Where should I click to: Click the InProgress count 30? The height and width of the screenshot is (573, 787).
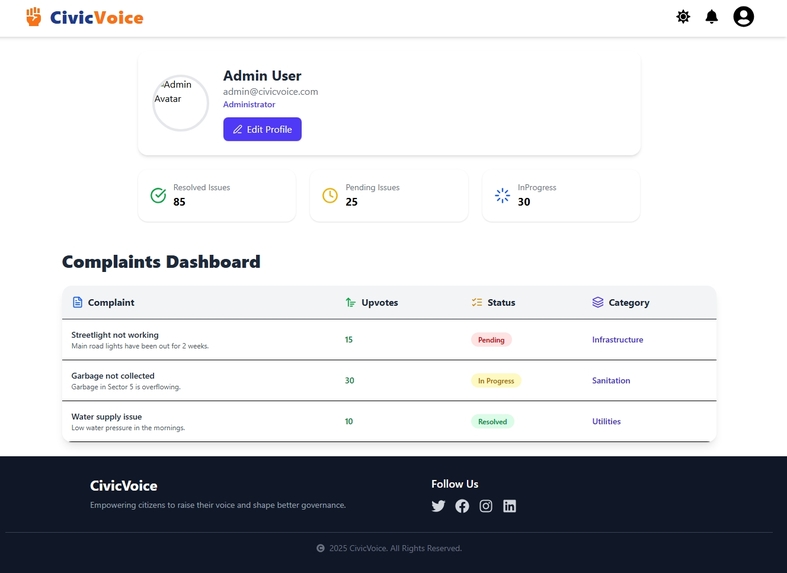[524, 202]
